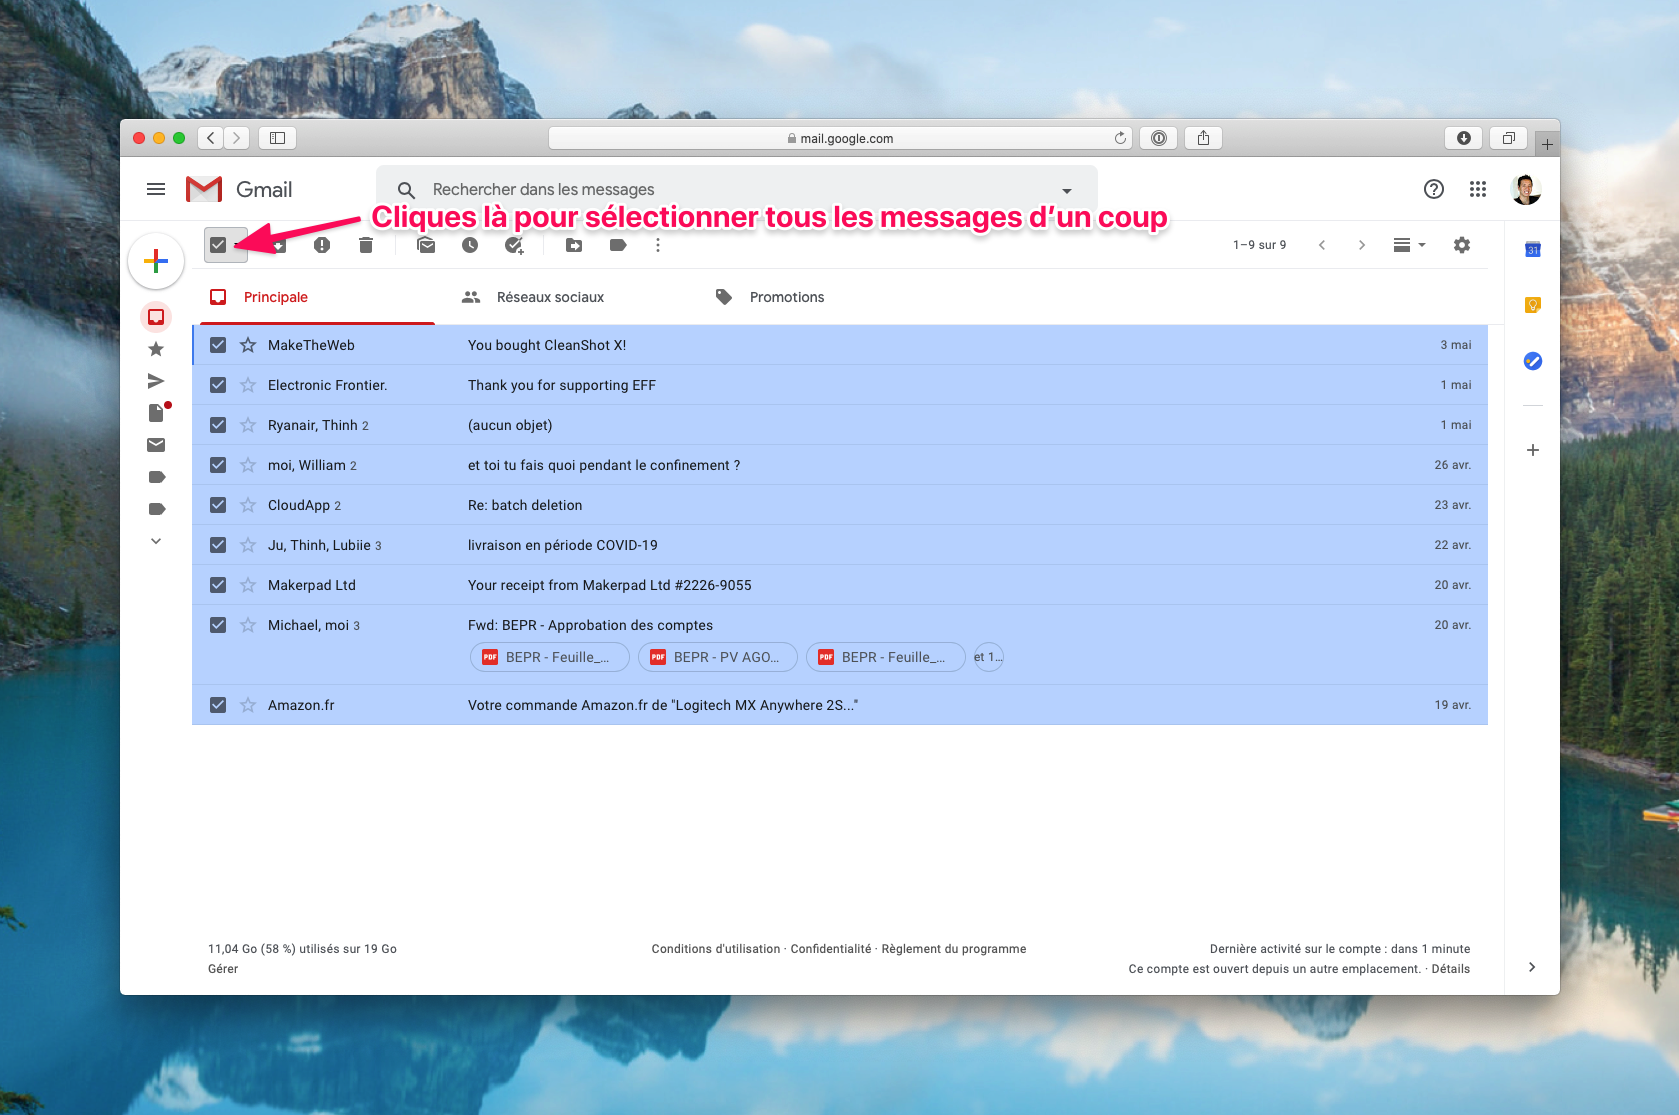The width and height of the screenshot is (1679, 1115).
Task: Open Conditions d'utilisation link
Action: pos(716,949)
